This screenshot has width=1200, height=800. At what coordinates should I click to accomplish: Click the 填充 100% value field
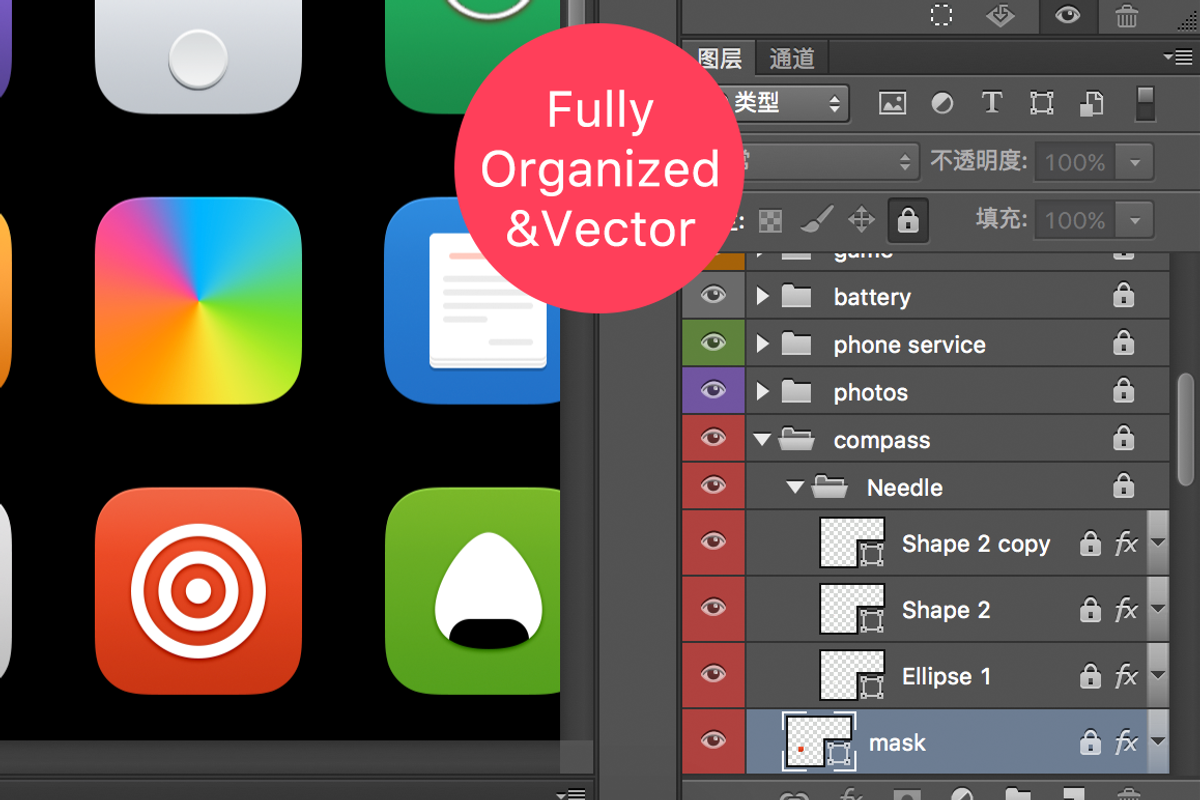(1076, 220)
